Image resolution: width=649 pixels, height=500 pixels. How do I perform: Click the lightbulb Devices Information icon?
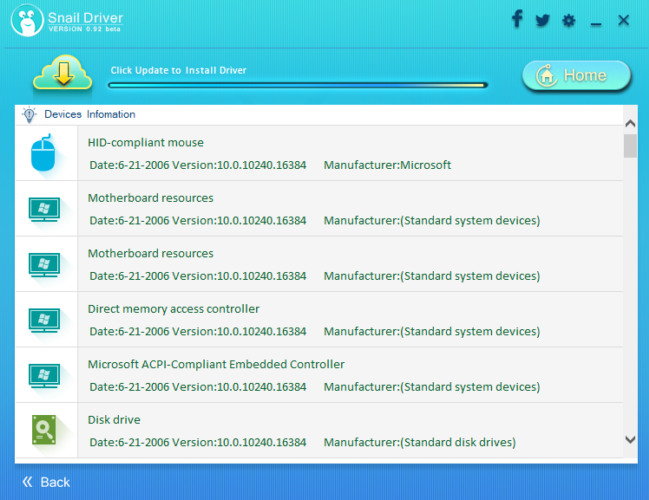coord(28,114)
